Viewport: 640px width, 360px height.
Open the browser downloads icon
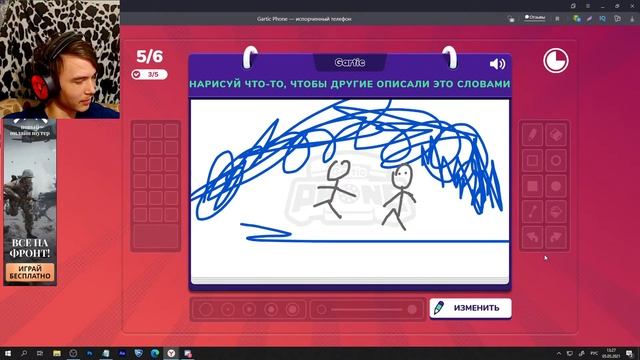(632, 18)
